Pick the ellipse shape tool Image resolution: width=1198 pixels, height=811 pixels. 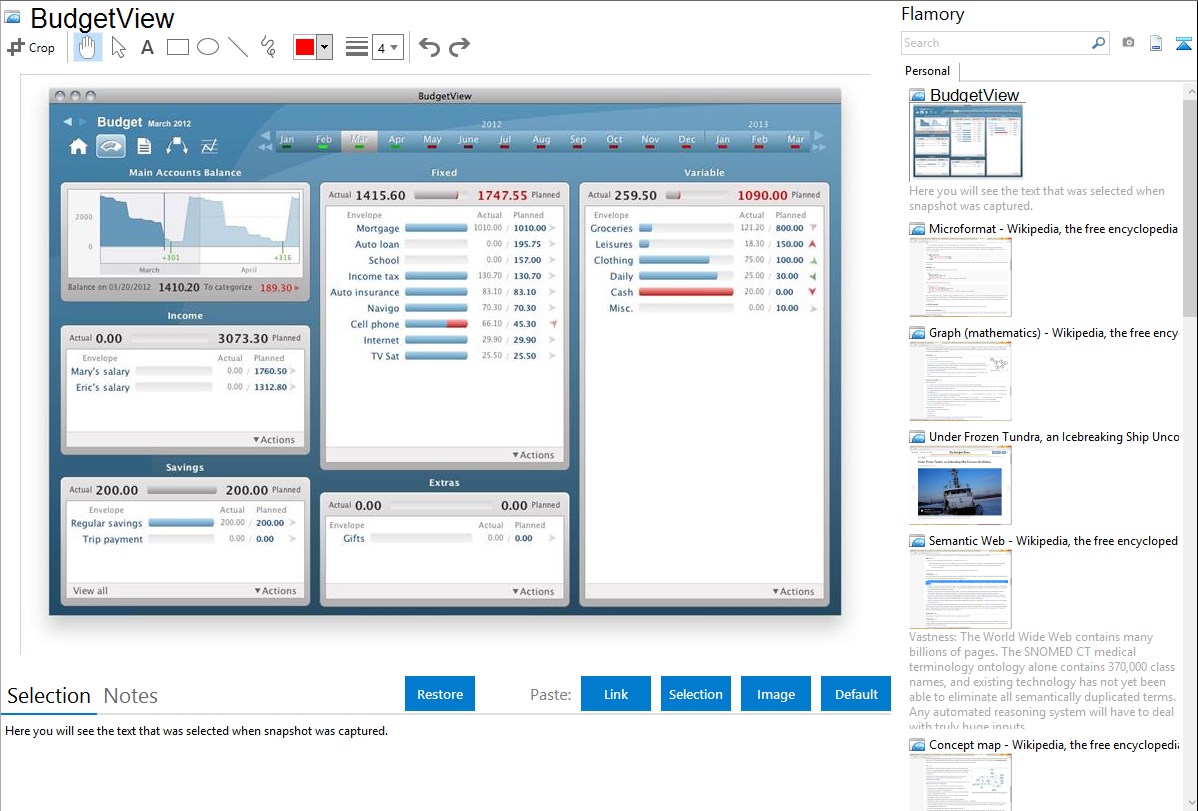pyautogui.click(x=208, y=47)
